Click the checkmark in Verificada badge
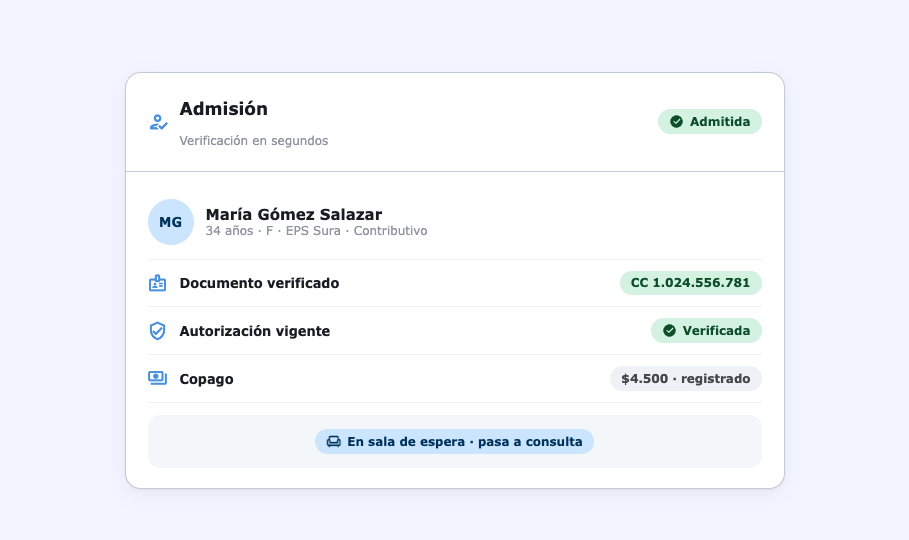This screenshot has height=540, width=909. 669,331
